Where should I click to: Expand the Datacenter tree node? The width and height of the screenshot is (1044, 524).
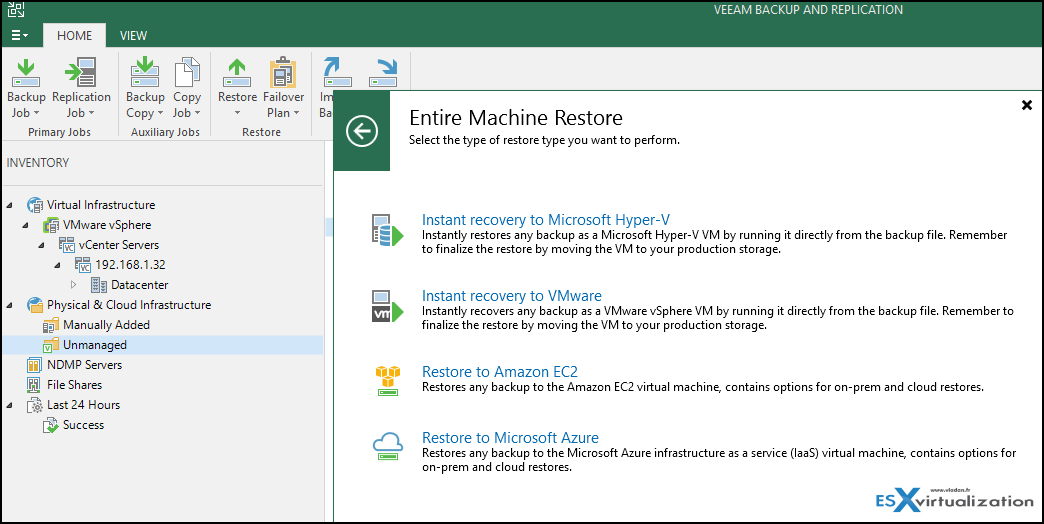(73, 284)
